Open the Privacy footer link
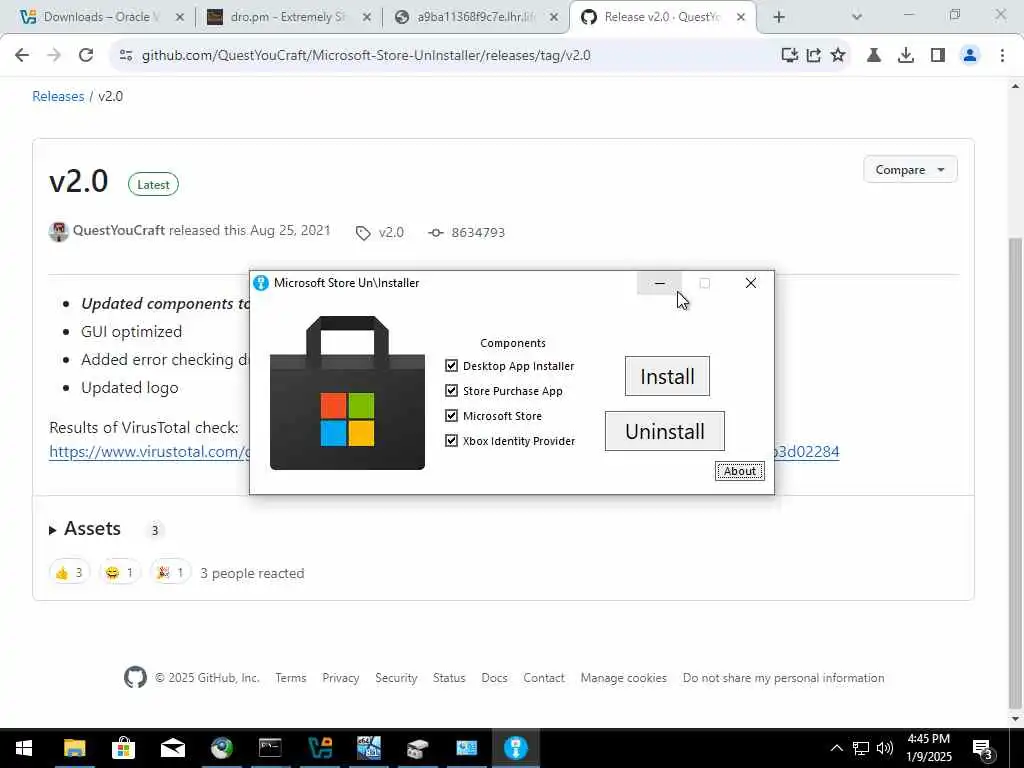Image resolution: width=1024 pixels, height=768 pixels. click(x=340, y=678)
